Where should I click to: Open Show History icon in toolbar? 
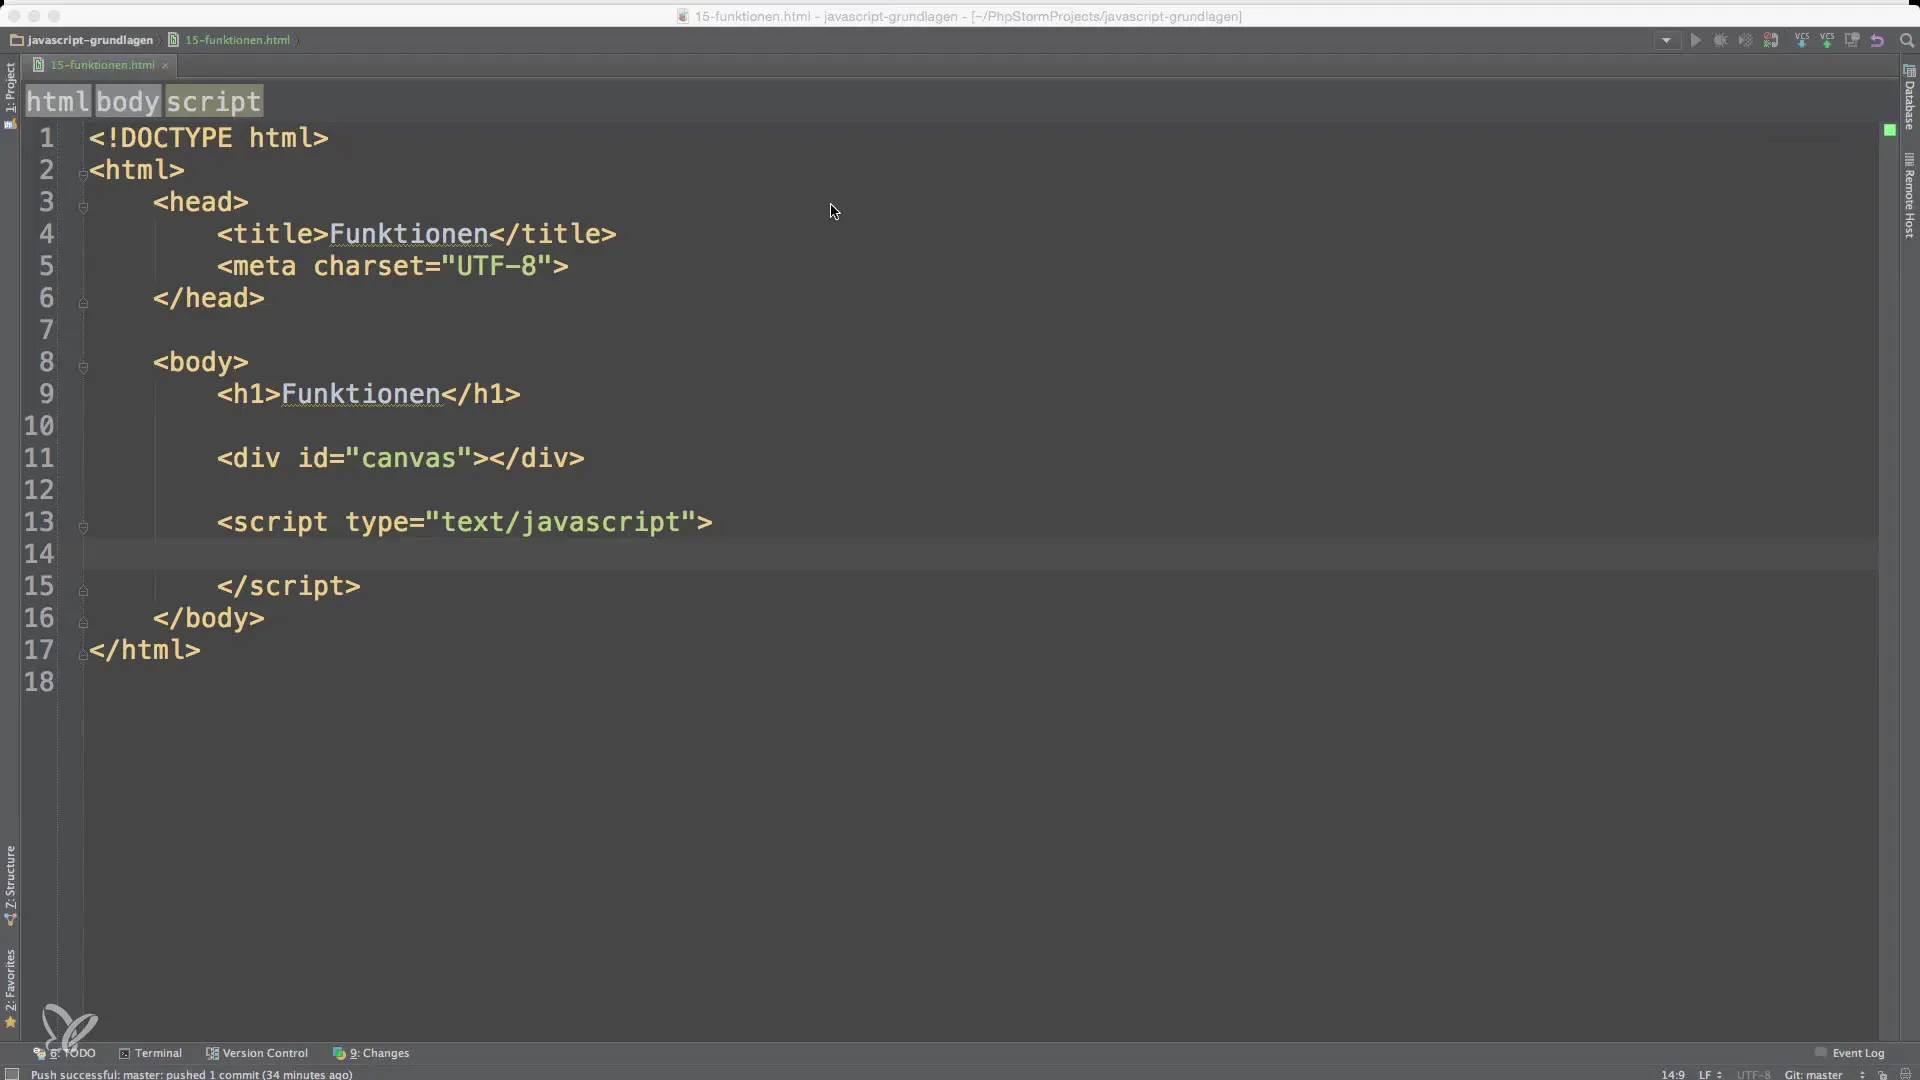tap(1852, 41)
